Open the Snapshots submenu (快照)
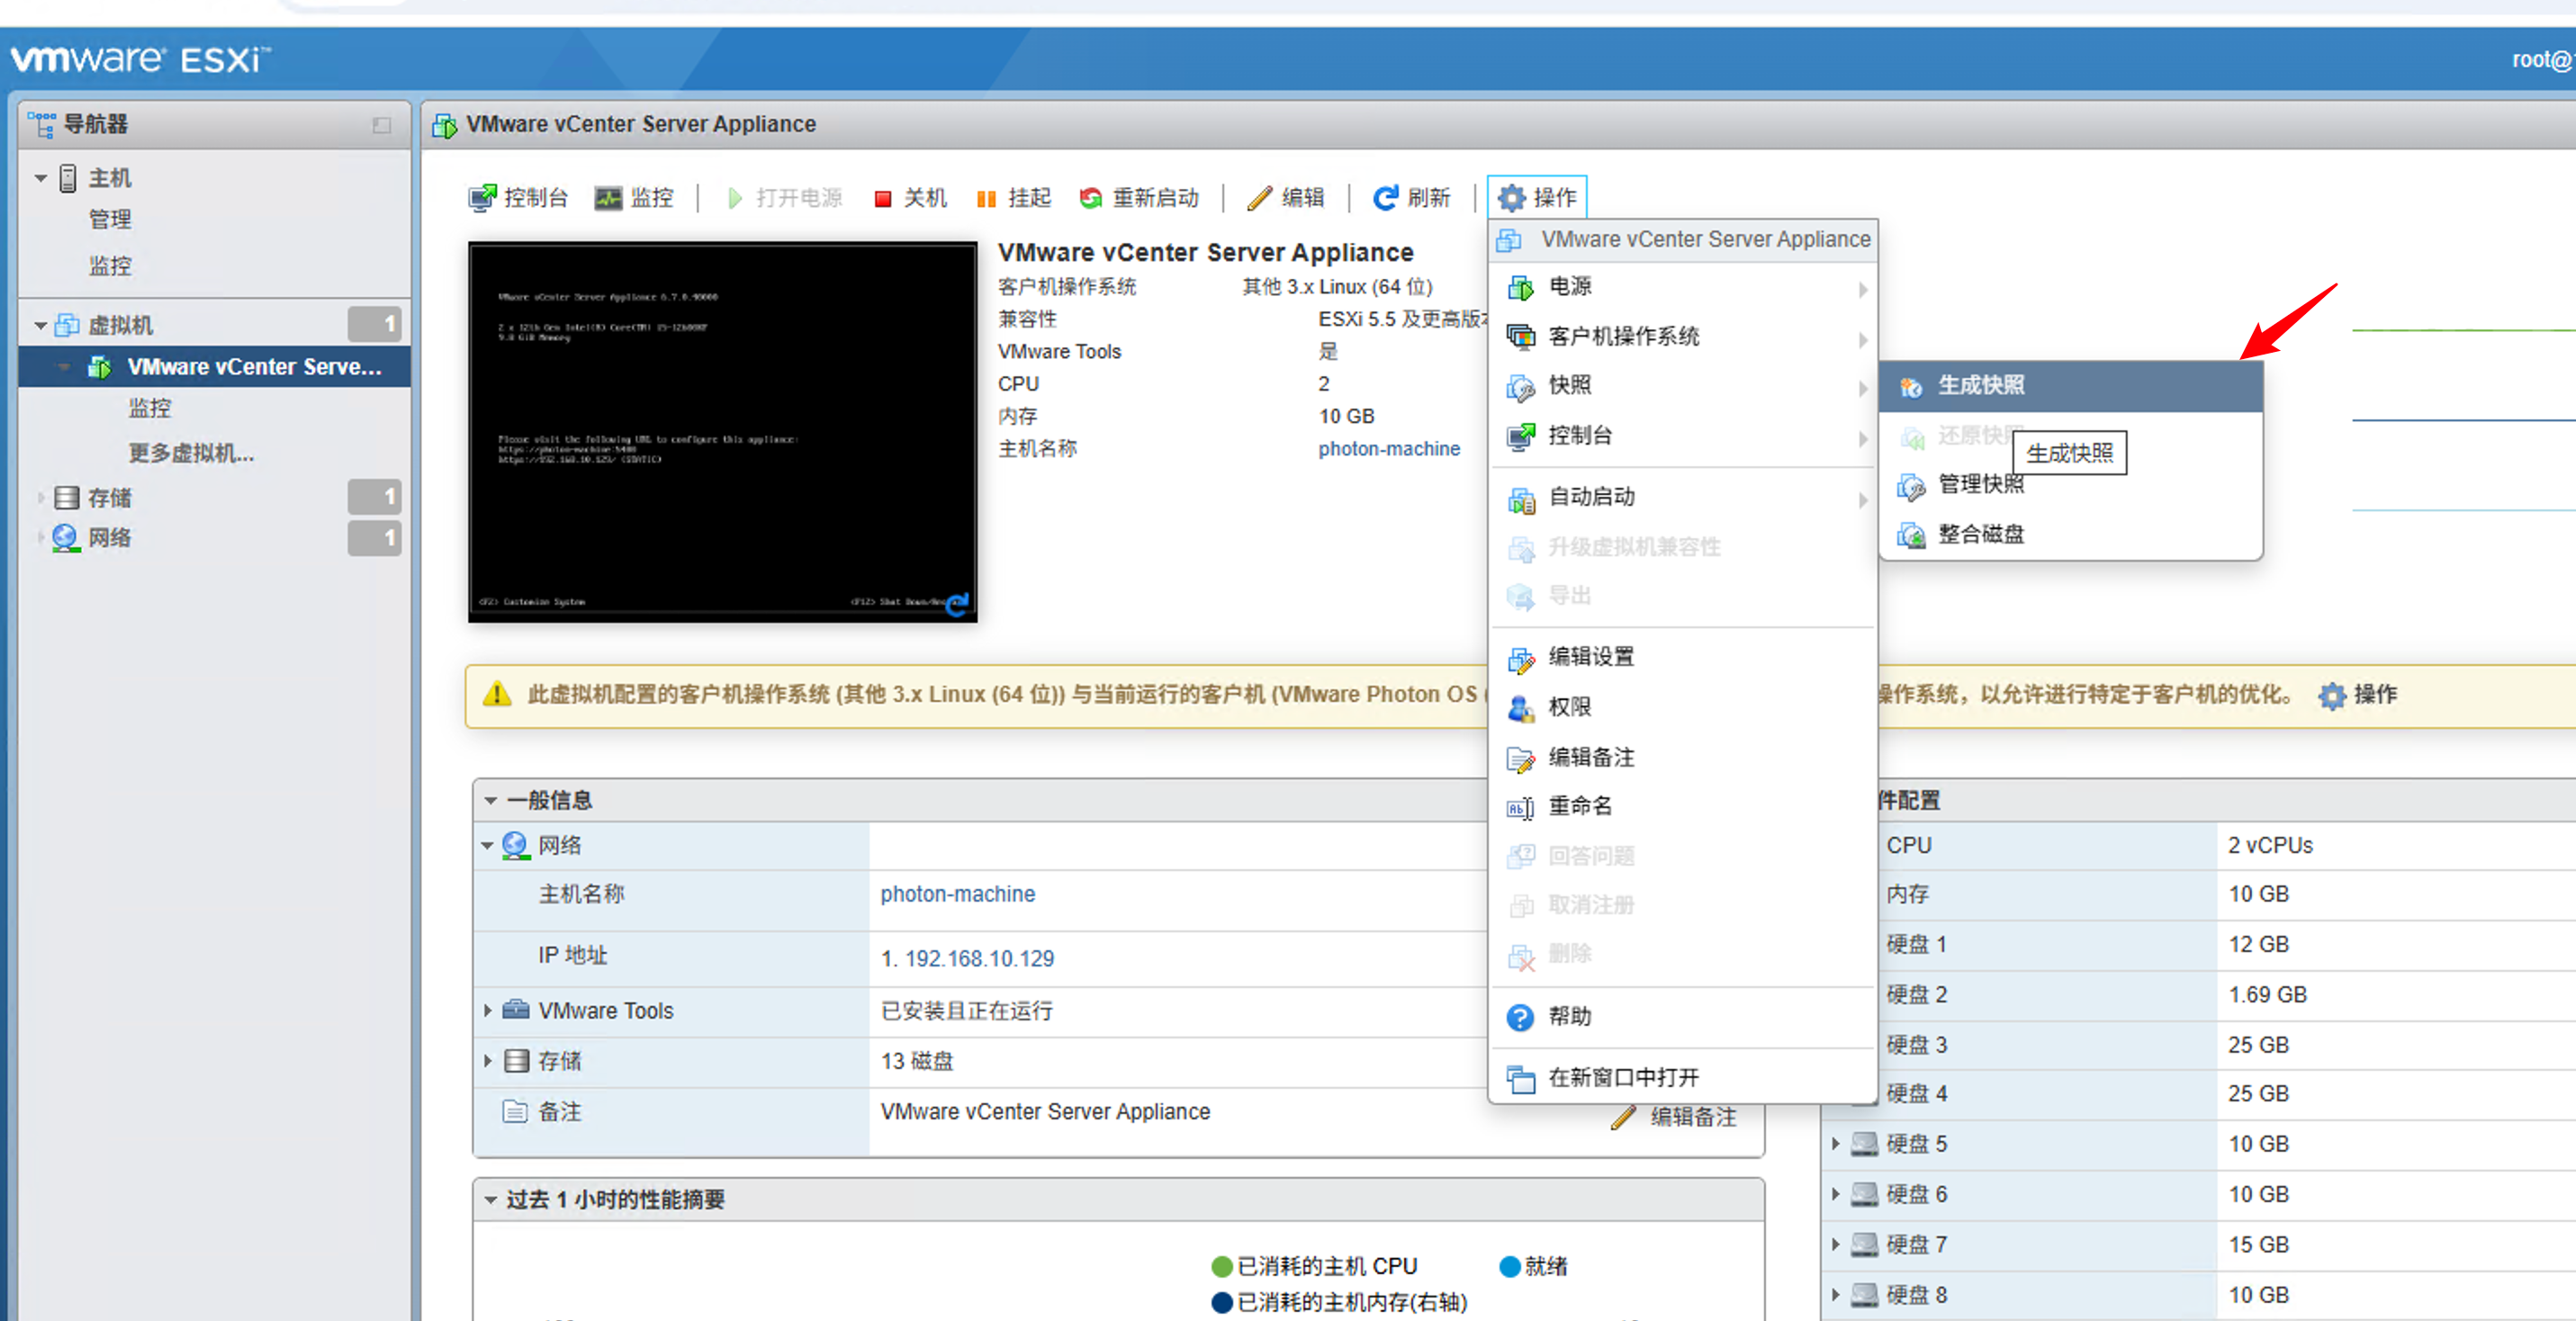2576x1321 pixels. 1683,386
